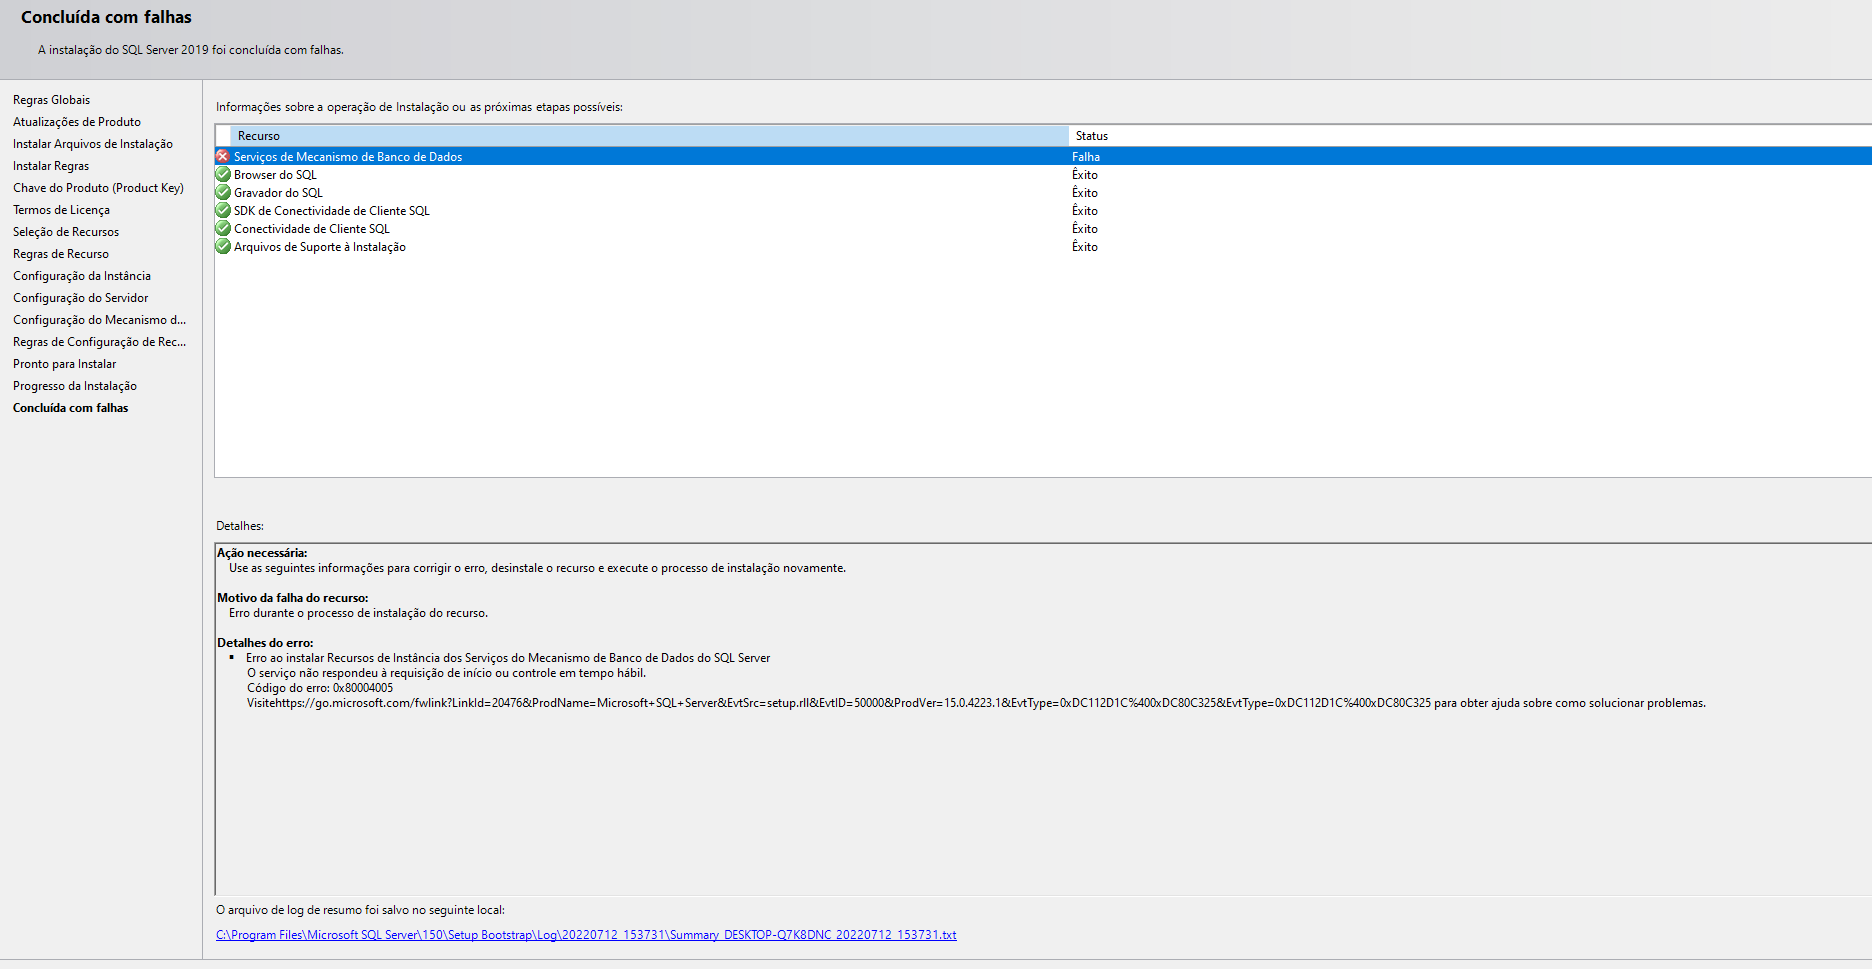Select the Seleção de Recursos step

pyautogui.click(x=66, y=232)
